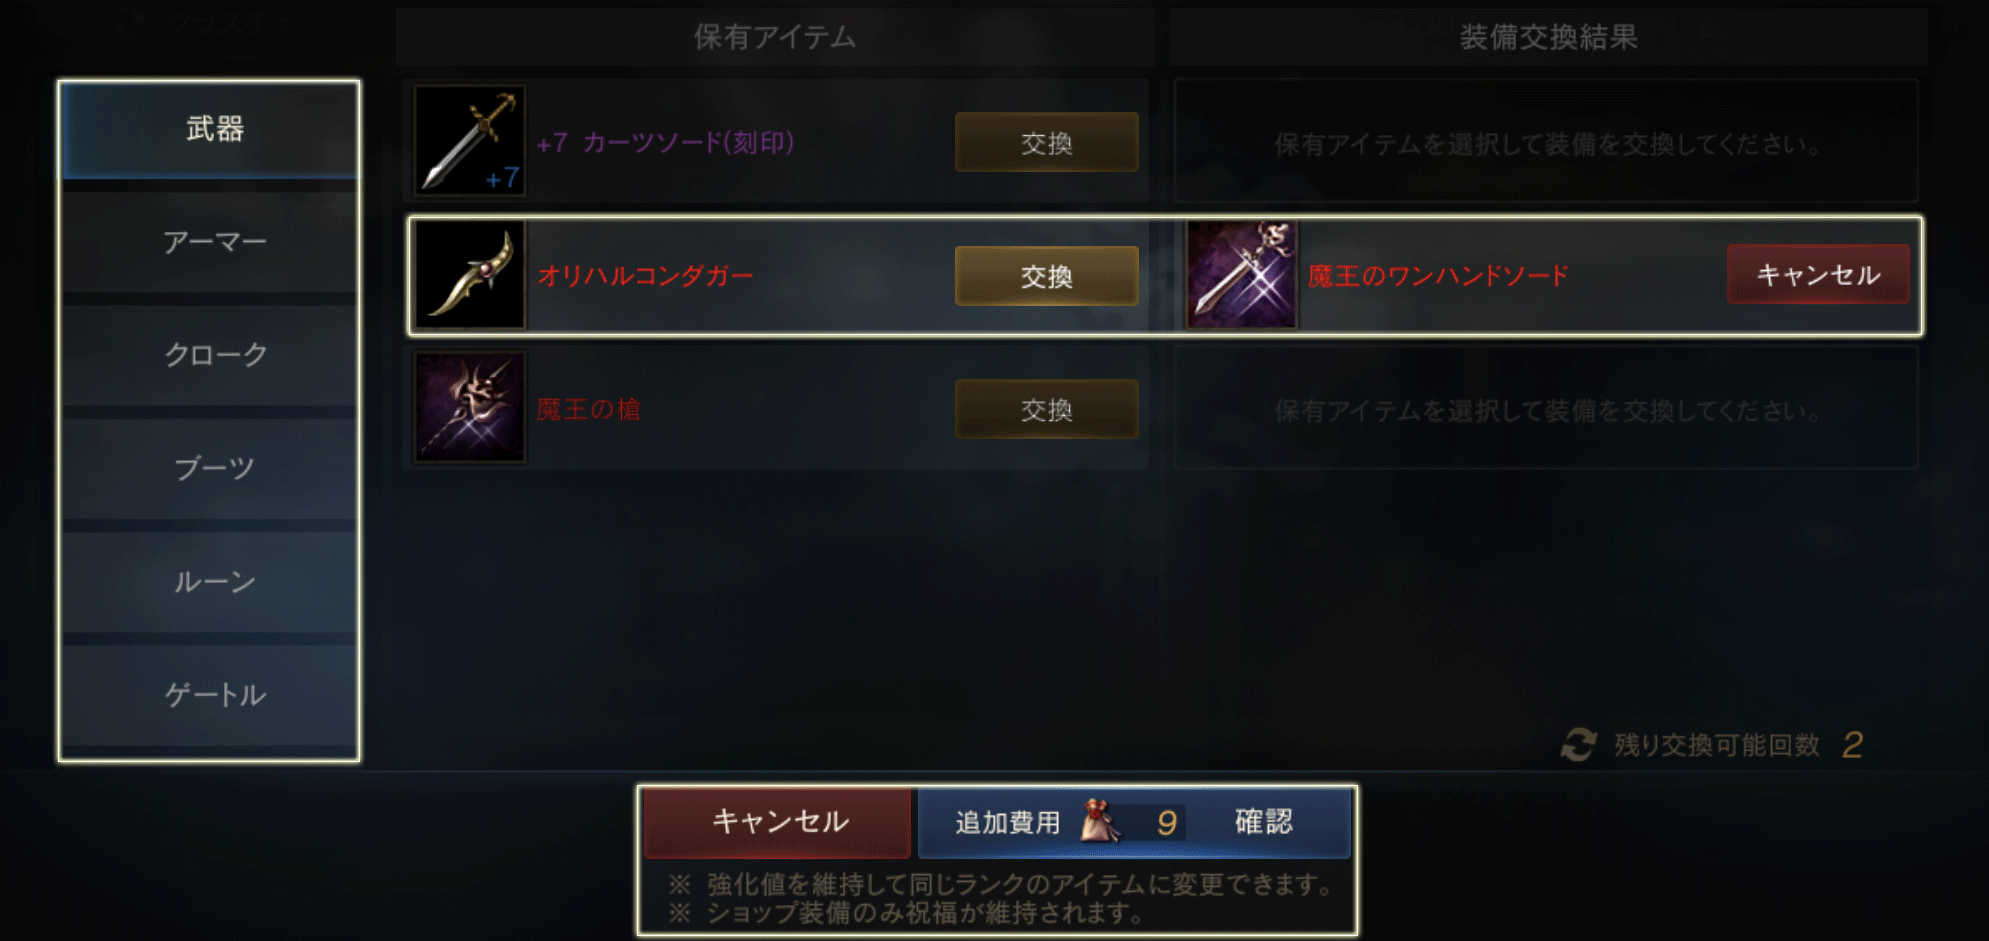Click 交換 for カーツソード(刻印)
1989x941 pixels.
click(x=1046, y=143)
